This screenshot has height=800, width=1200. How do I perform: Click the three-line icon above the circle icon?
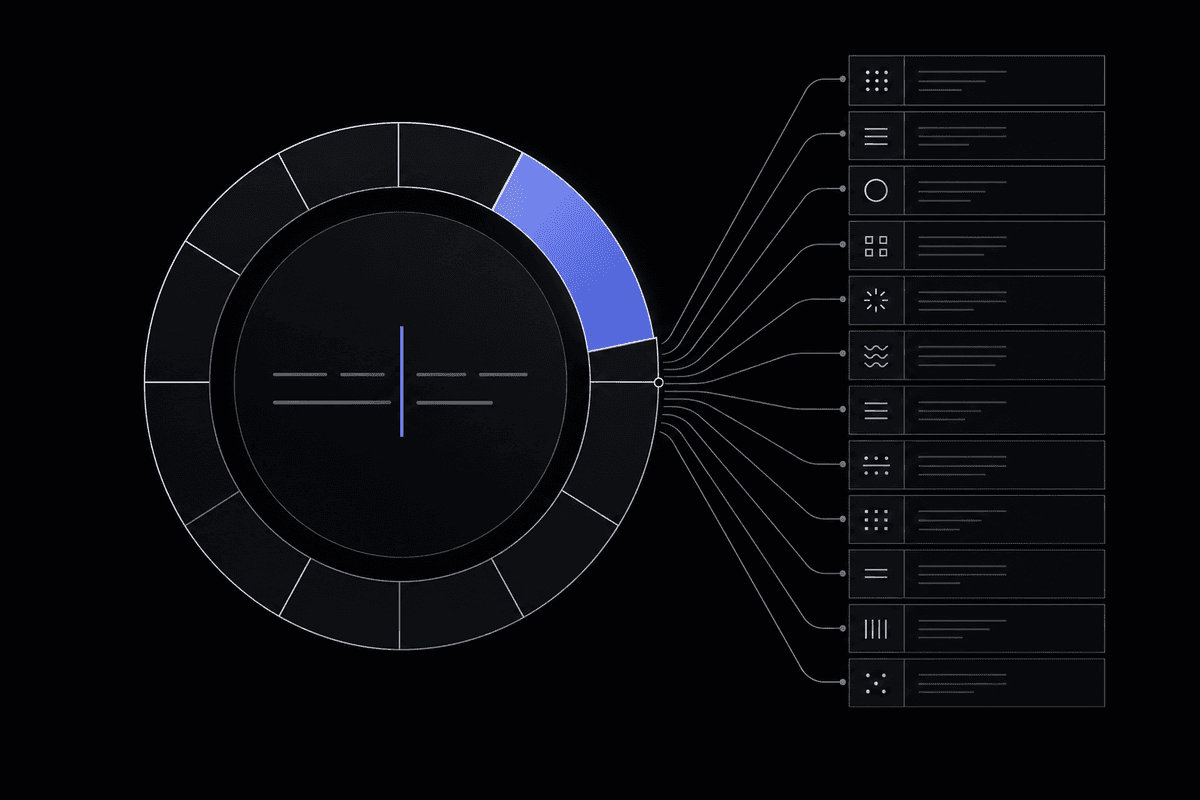(x=876, y=136)
